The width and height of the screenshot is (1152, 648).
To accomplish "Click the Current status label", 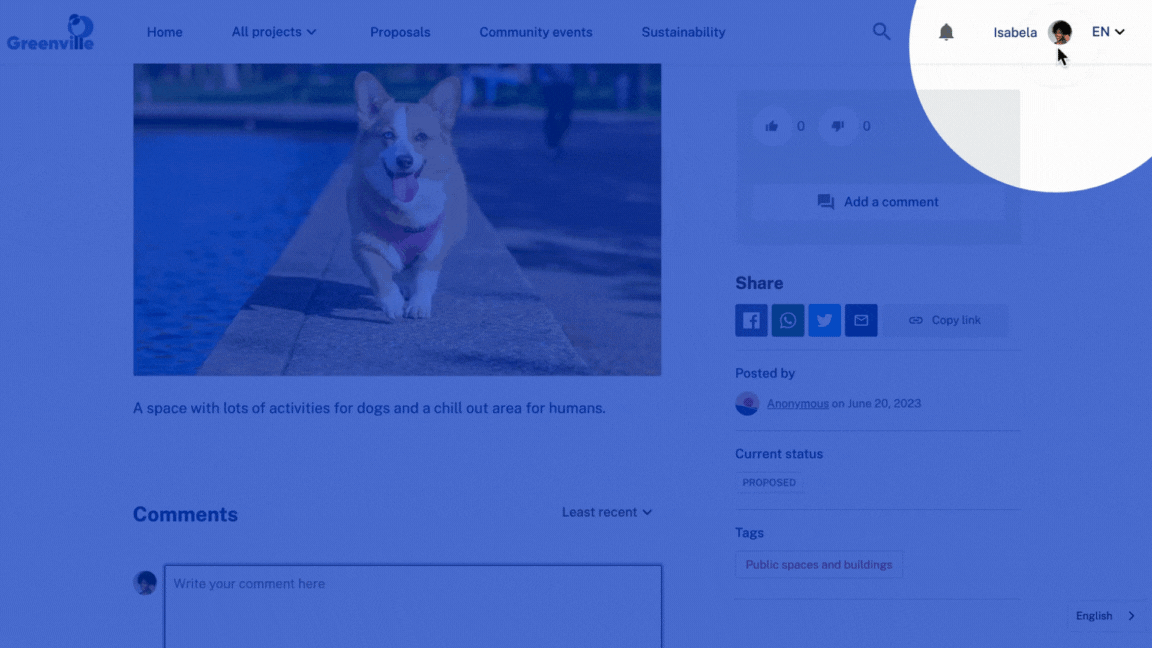I will coord(779,454).
